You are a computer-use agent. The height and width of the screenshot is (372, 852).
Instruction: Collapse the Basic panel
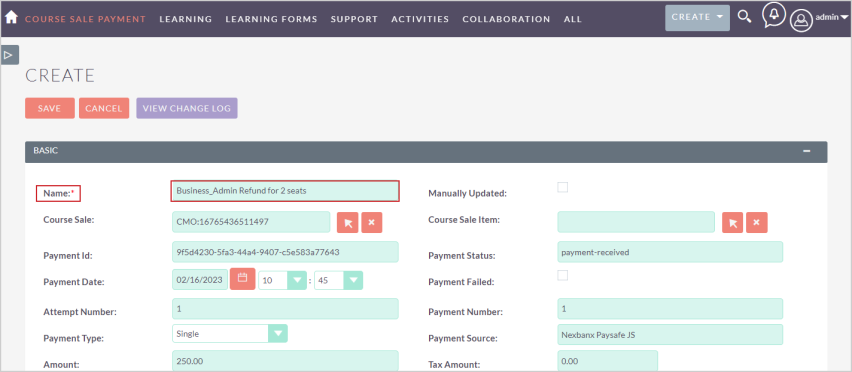(x=807, y=151)
